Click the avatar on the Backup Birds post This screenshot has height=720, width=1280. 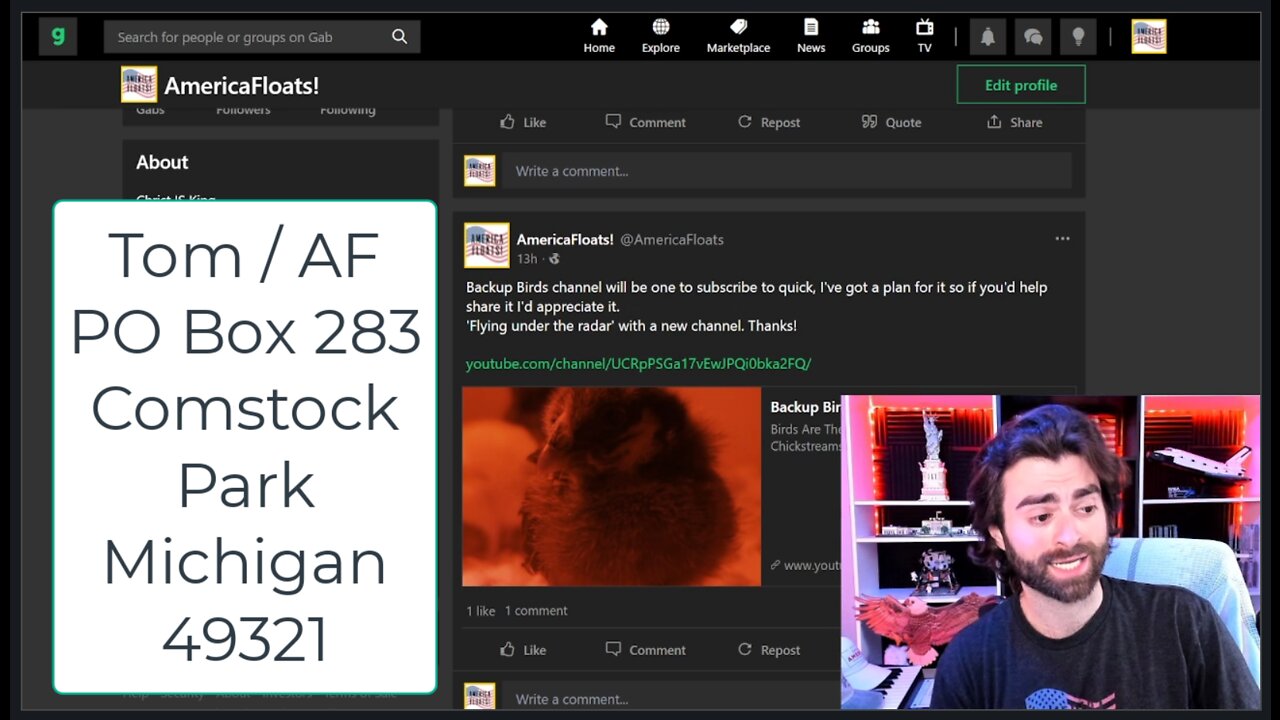[x=487, y=245]
